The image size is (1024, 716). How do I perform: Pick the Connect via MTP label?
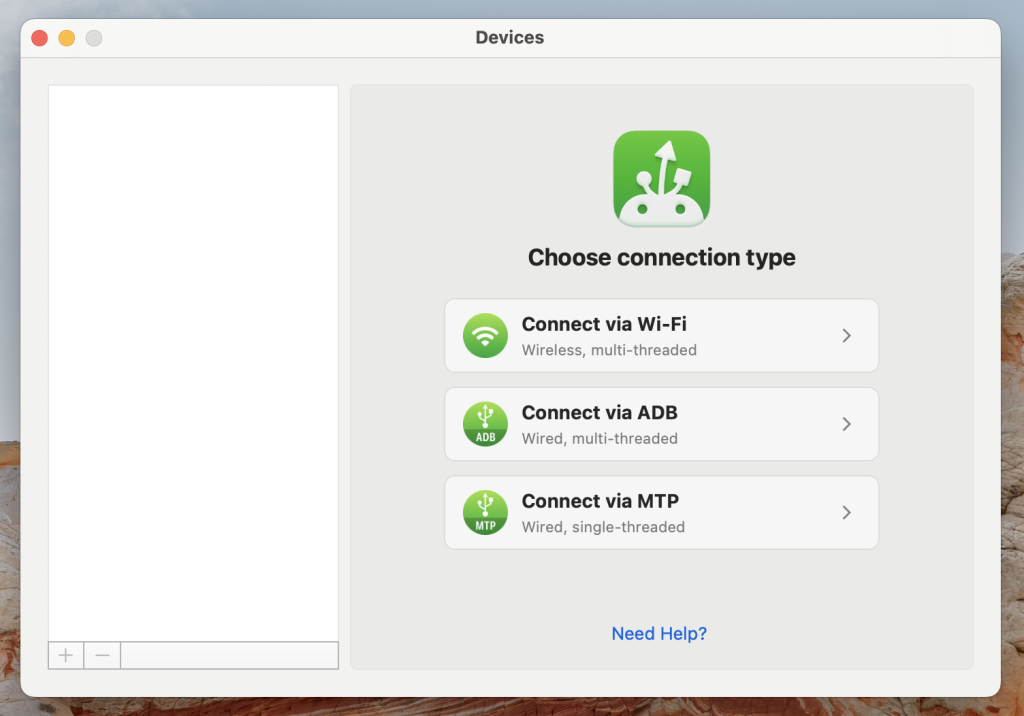point(600,501)
